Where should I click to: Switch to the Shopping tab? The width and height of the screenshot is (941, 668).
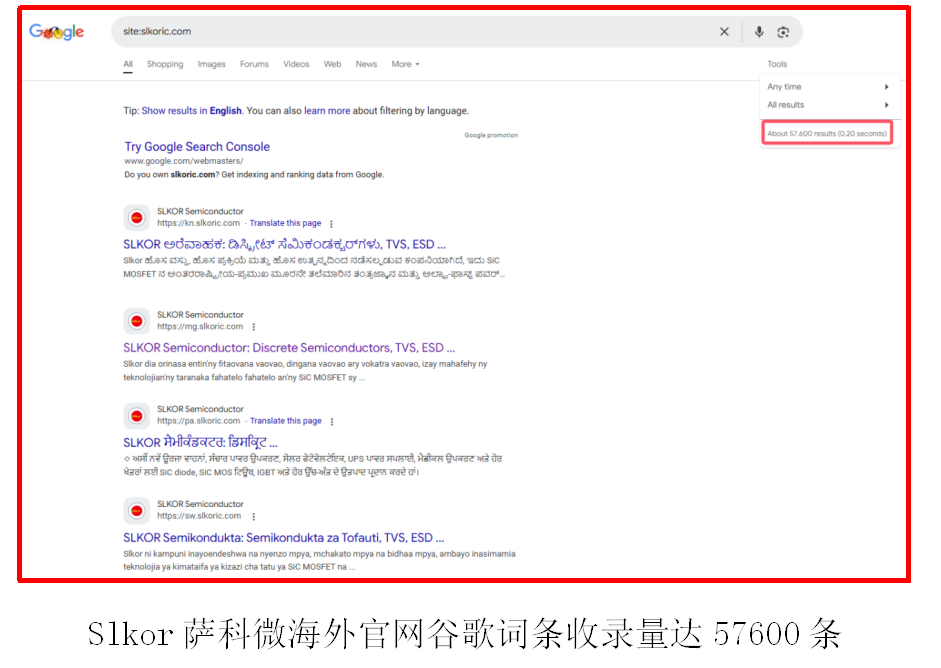point(165,64)
